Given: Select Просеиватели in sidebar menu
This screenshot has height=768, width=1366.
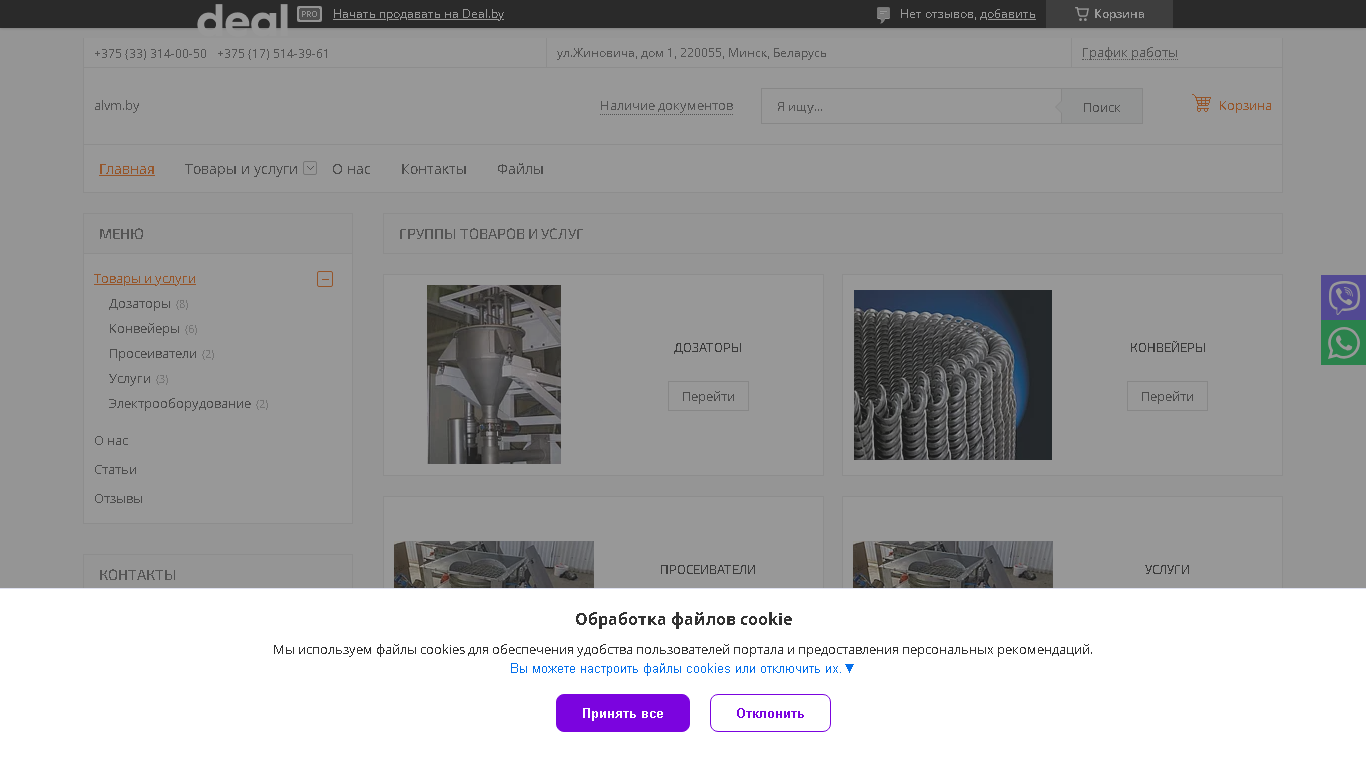Looking at the screenshot, I should [x=153, y=353].
